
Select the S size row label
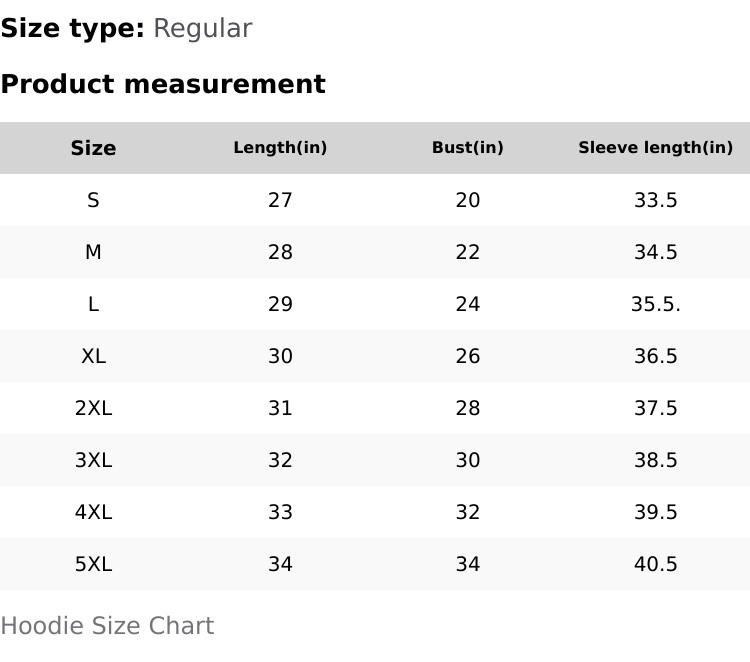tap(93, 200)
